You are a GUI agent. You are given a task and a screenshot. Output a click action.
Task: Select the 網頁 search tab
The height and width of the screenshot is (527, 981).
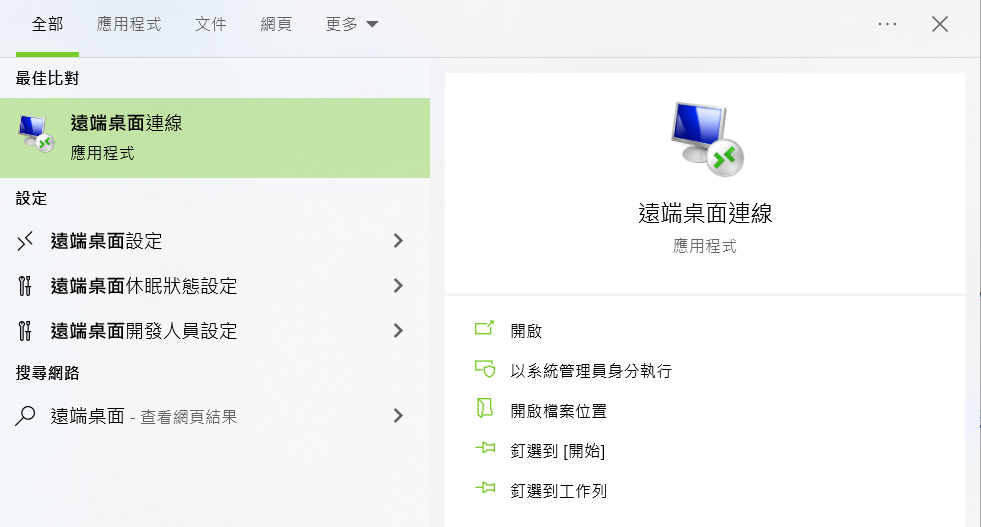click(x=276, y=24)
